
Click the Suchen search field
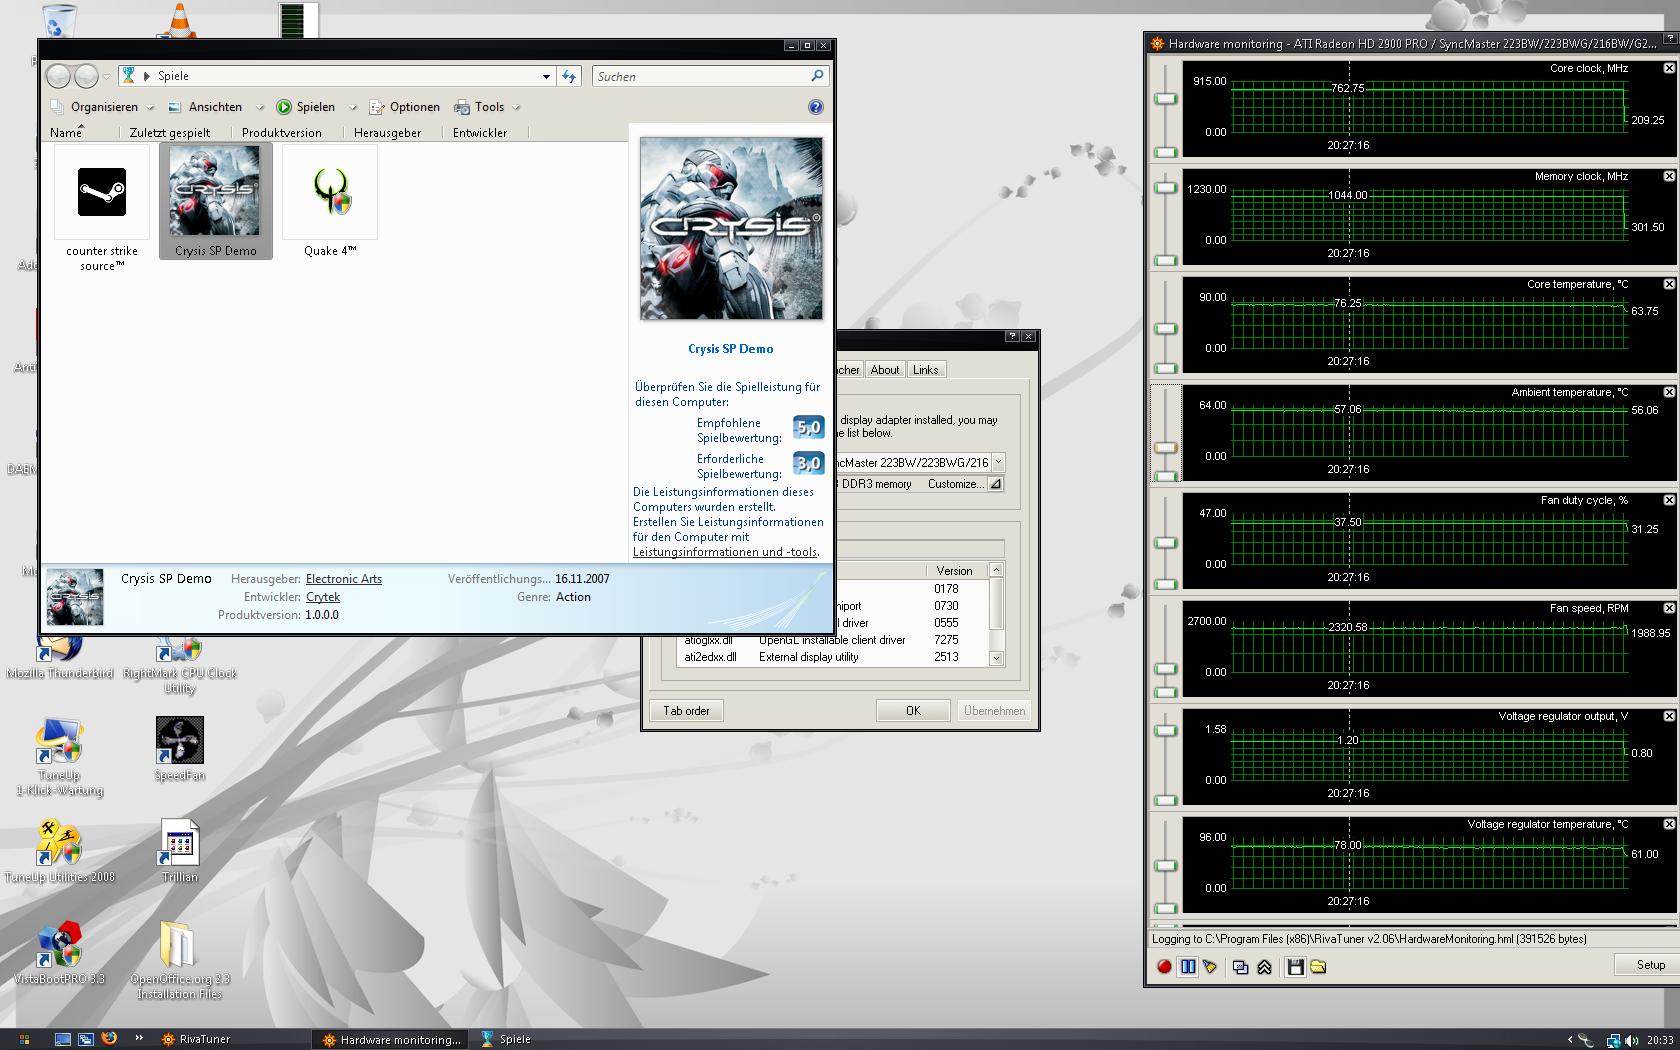tap(700, 76)
